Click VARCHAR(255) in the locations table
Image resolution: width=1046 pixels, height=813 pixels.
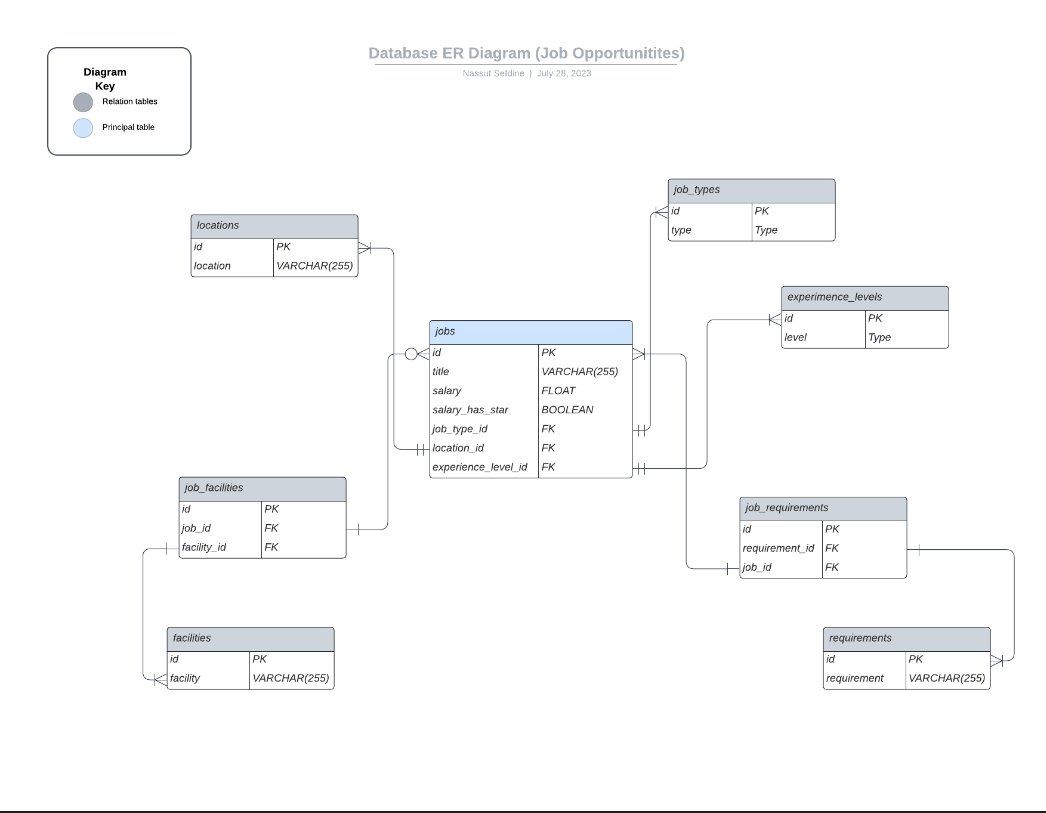point(314,265)
